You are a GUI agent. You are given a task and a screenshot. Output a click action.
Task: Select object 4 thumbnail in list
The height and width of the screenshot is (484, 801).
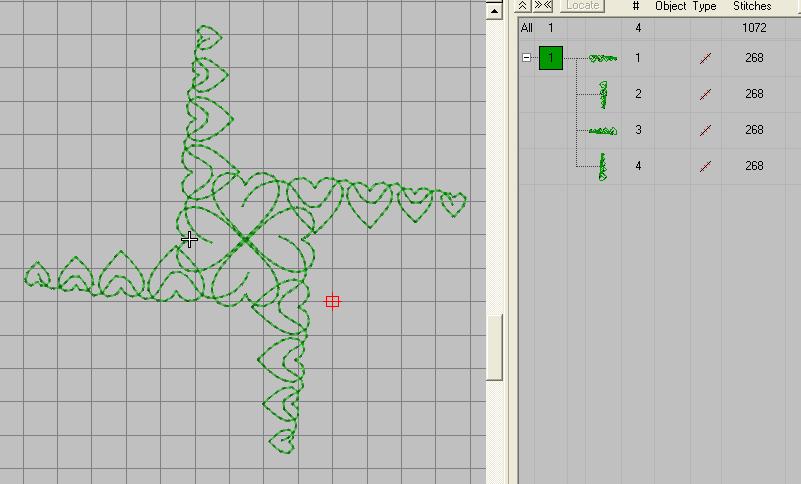pyautogui.click(x=603, y=167)
